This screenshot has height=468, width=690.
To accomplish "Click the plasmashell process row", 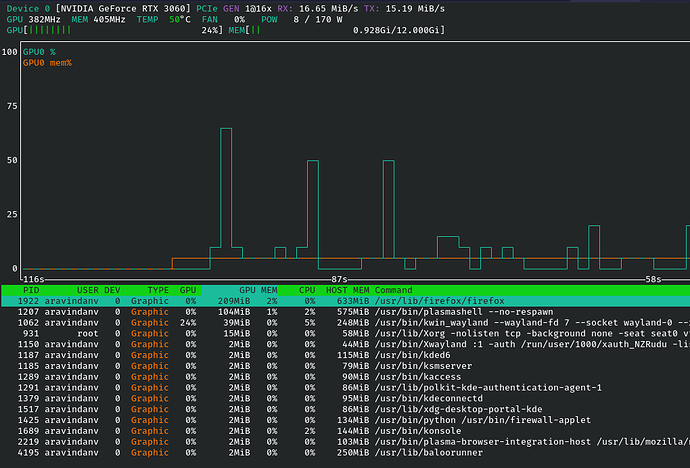I will (345, 313).
